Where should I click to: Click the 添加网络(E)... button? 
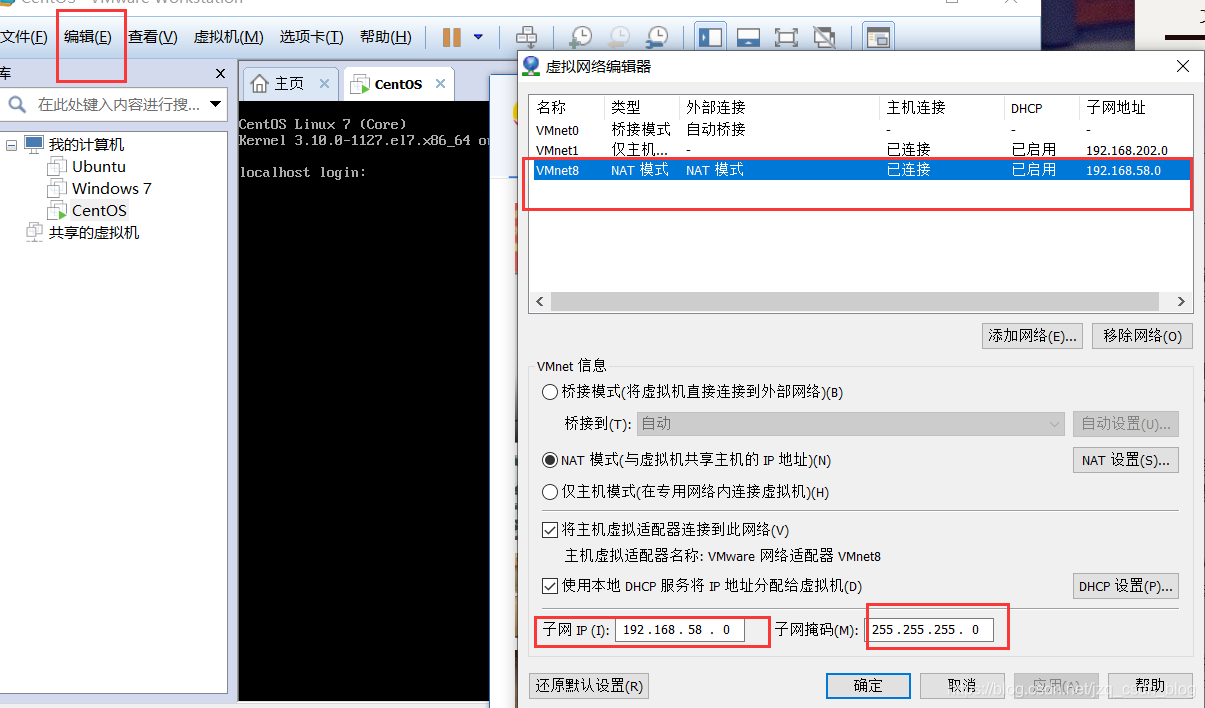[x=1033, y=336]
